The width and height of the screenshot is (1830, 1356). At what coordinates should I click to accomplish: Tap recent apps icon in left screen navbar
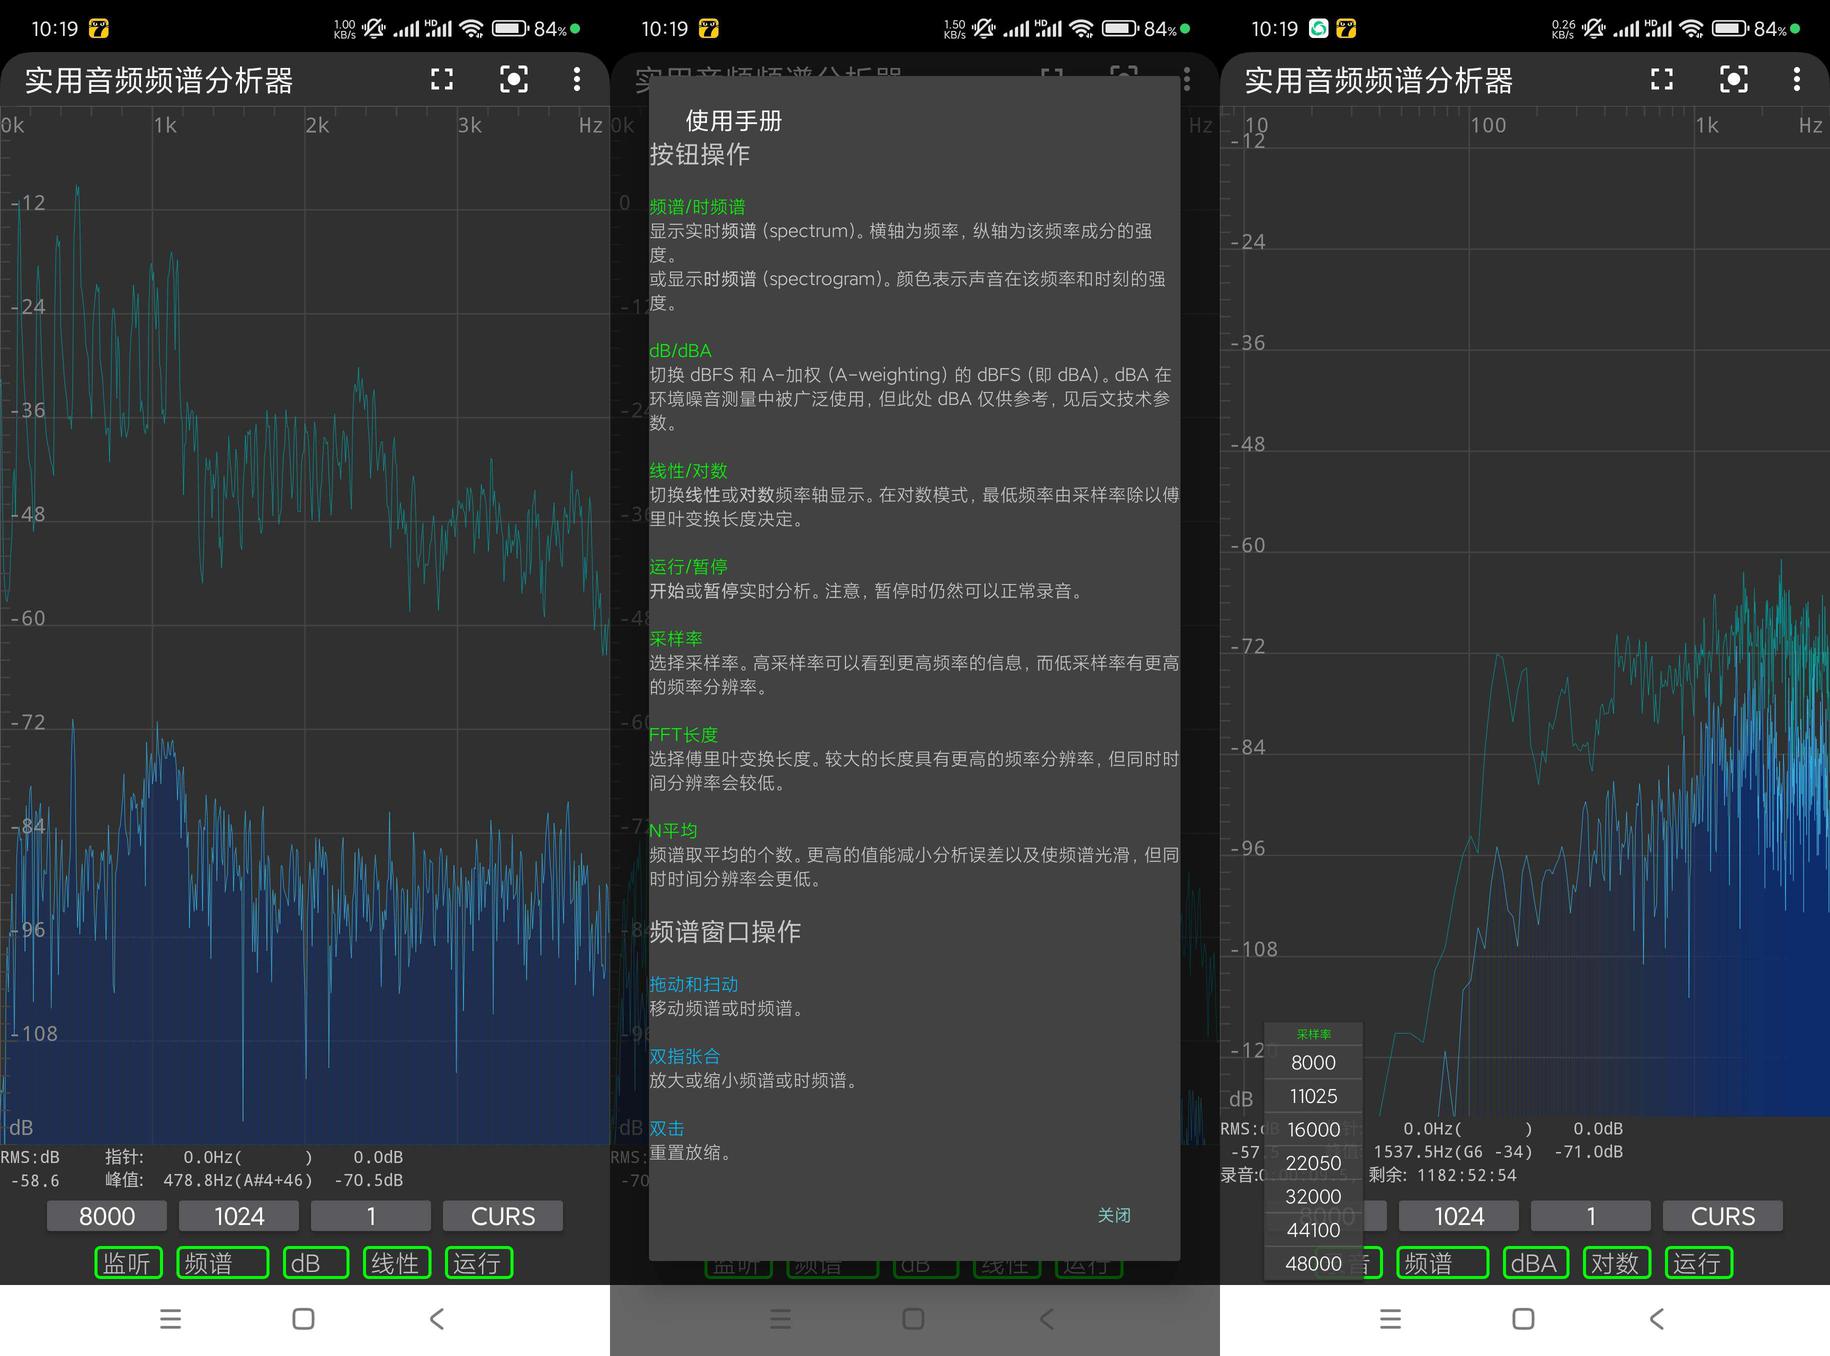pos(171,1319)
